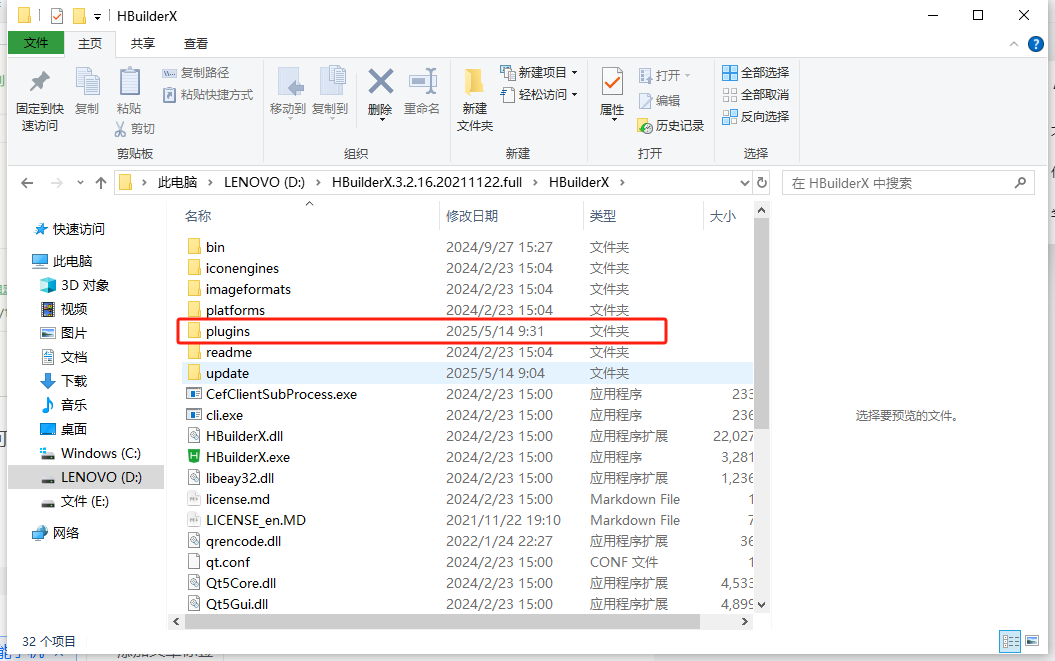
Task: Select the qt.conf file
Action: (x=467, y=562)
